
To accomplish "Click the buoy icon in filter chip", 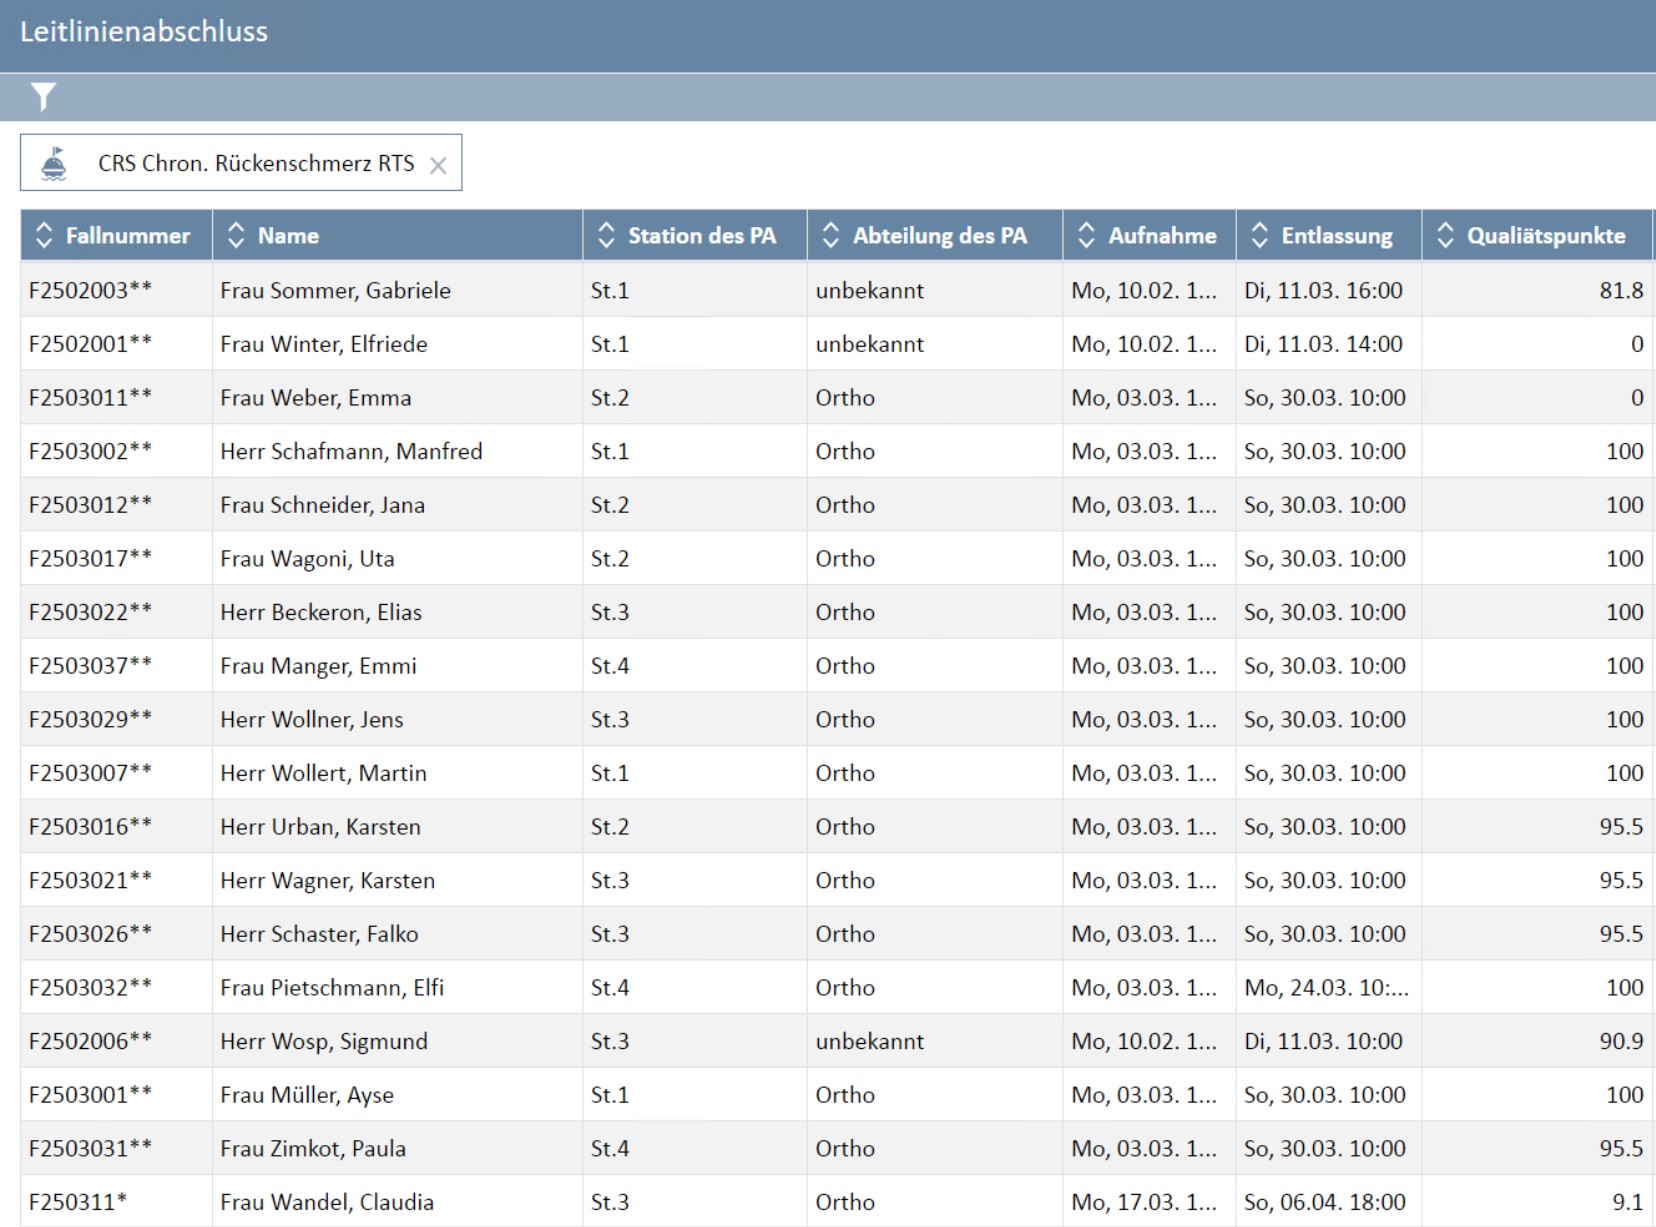I will [54, 163].
